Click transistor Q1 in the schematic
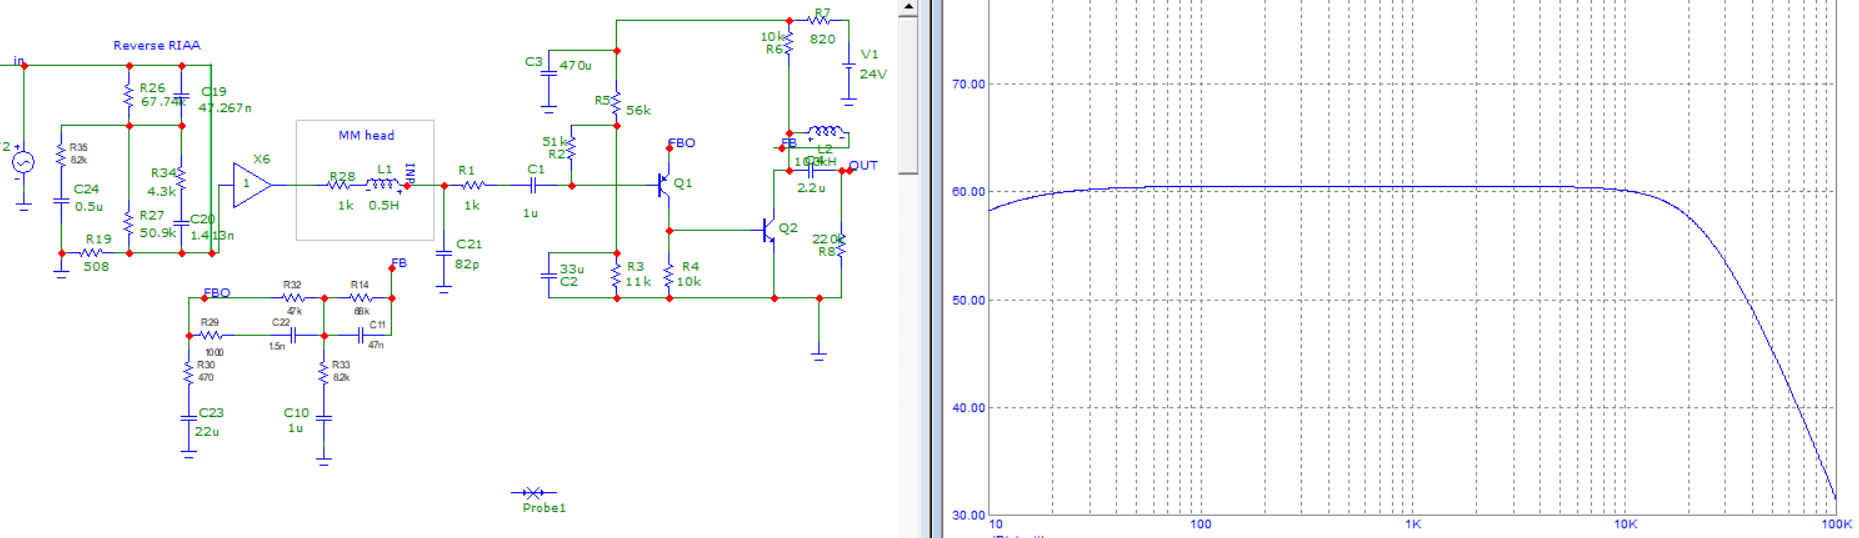The image size is (1859, 538). point(664,184)
